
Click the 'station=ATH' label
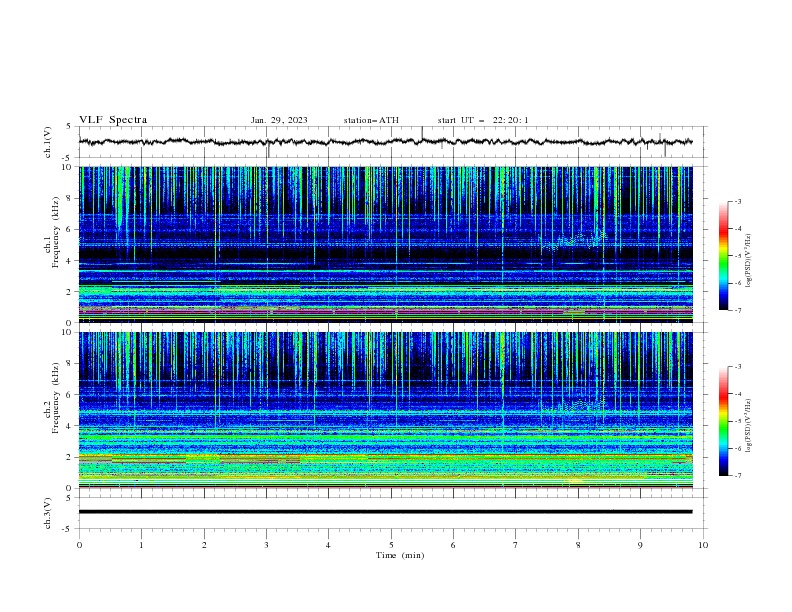[x=371, y=120]
